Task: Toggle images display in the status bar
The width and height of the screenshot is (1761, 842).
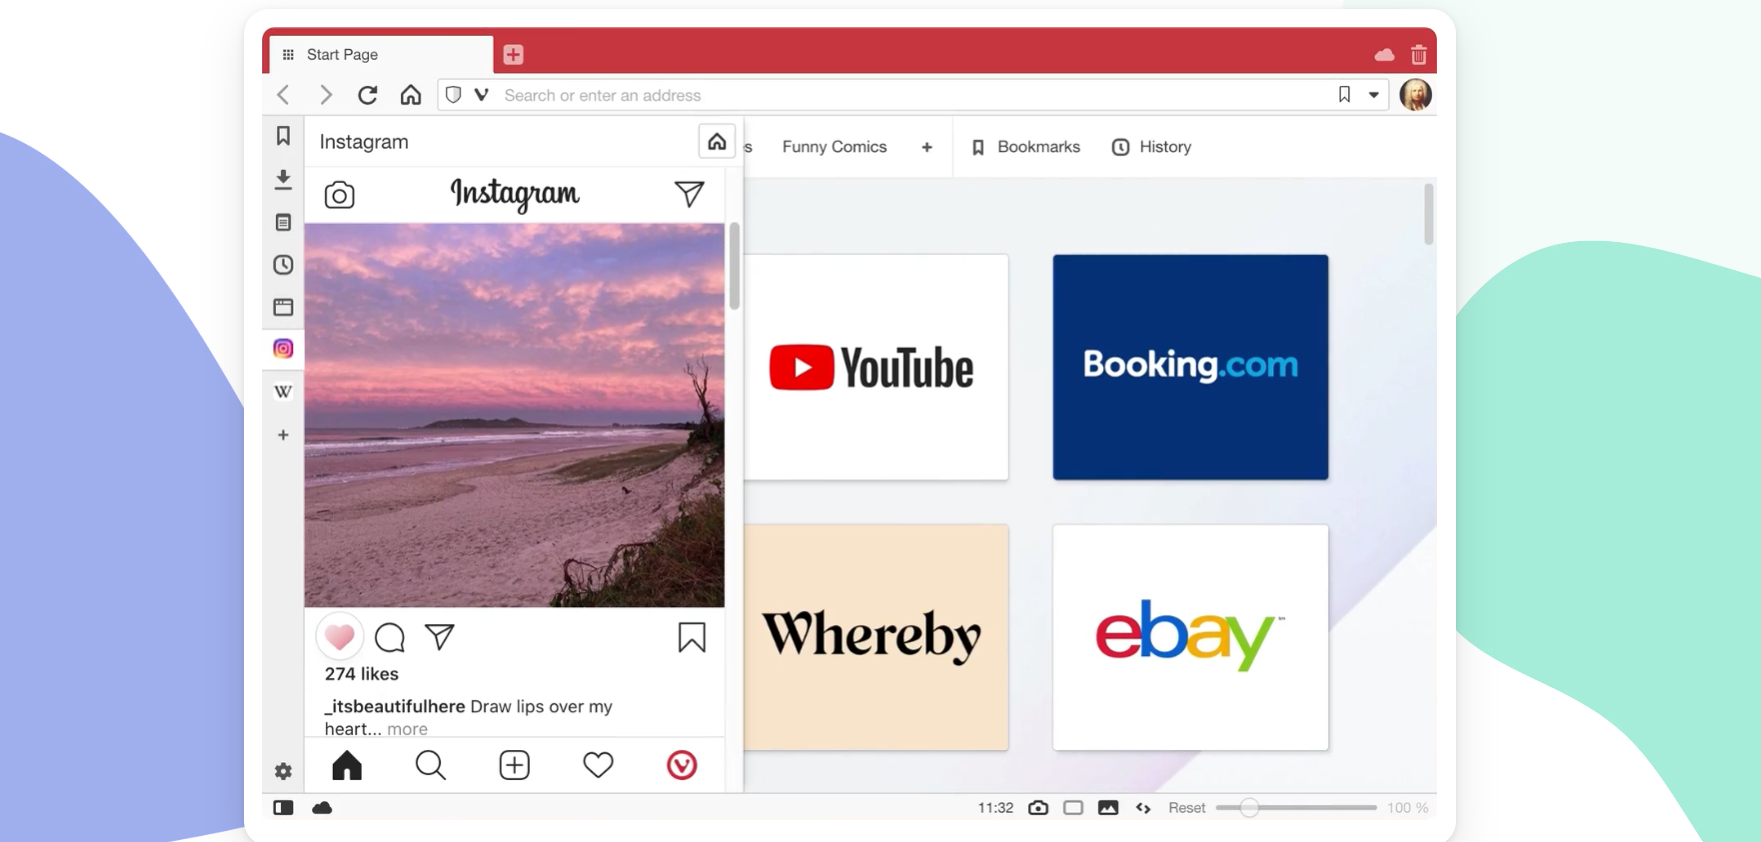Action: (1108, 808)
